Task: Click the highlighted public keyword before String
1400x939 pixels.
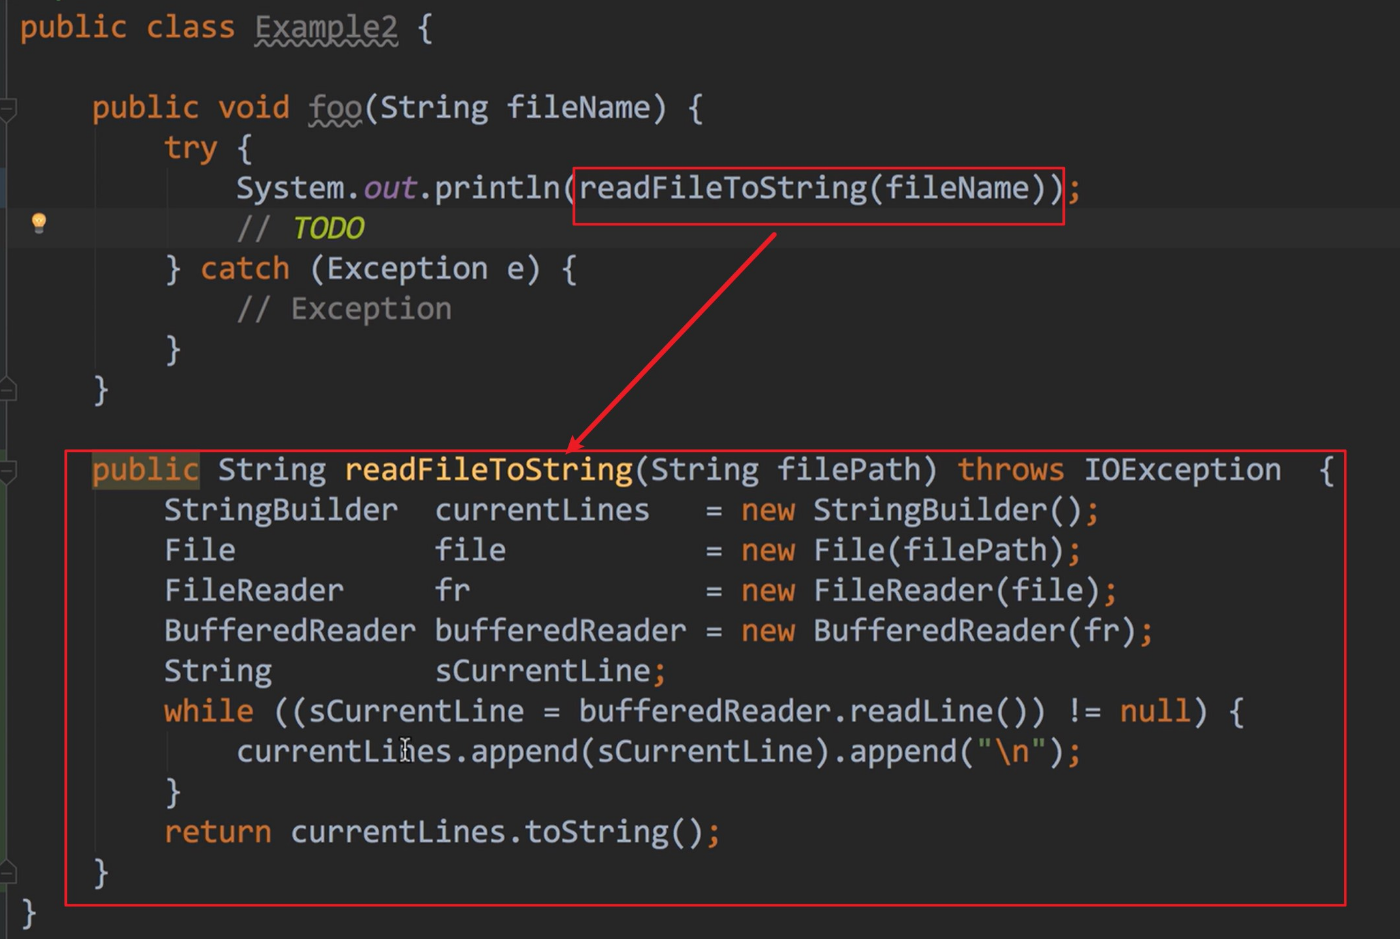Action: pyautogui.click(x=145, y=470)
